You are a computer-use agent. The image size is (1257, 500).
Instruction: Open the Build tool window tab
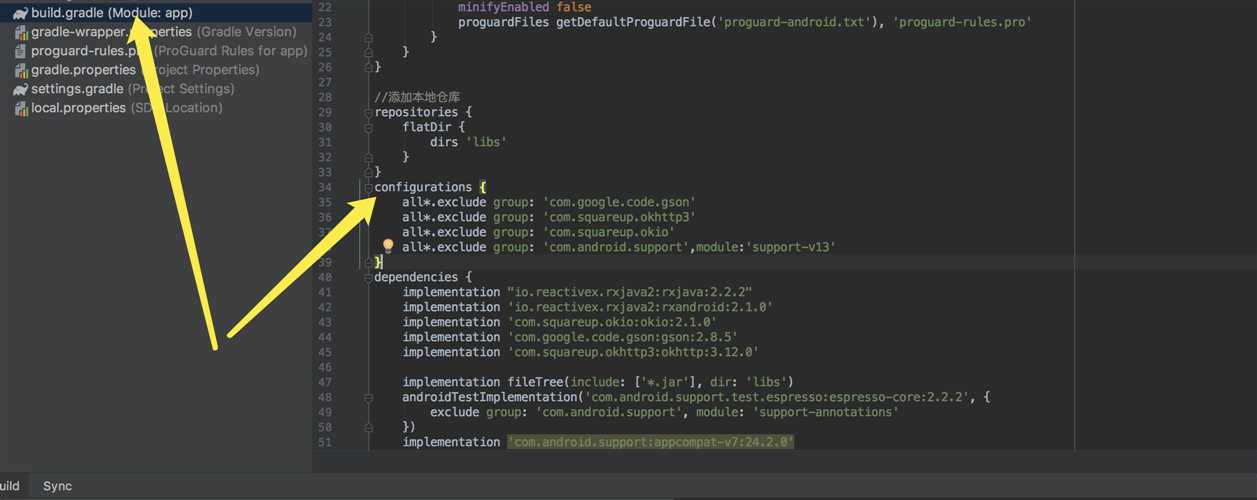click(x=10, y=486)
